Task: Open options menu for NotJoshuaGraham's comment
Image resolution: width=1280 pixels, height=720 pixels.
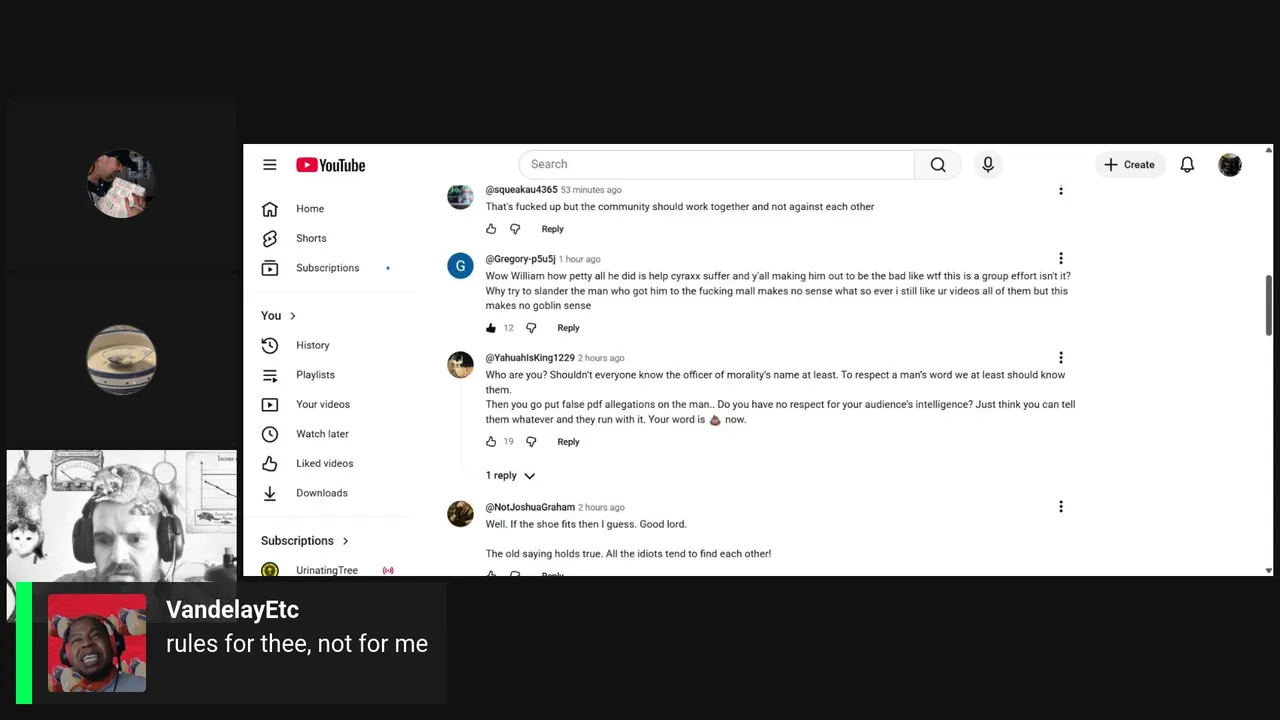Action: pyautogui.click(x=1061, y=507)
